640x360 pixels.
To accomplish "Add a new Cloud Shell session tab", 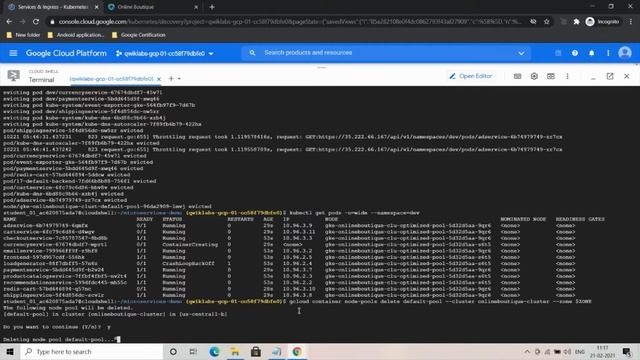I will 171,78.
